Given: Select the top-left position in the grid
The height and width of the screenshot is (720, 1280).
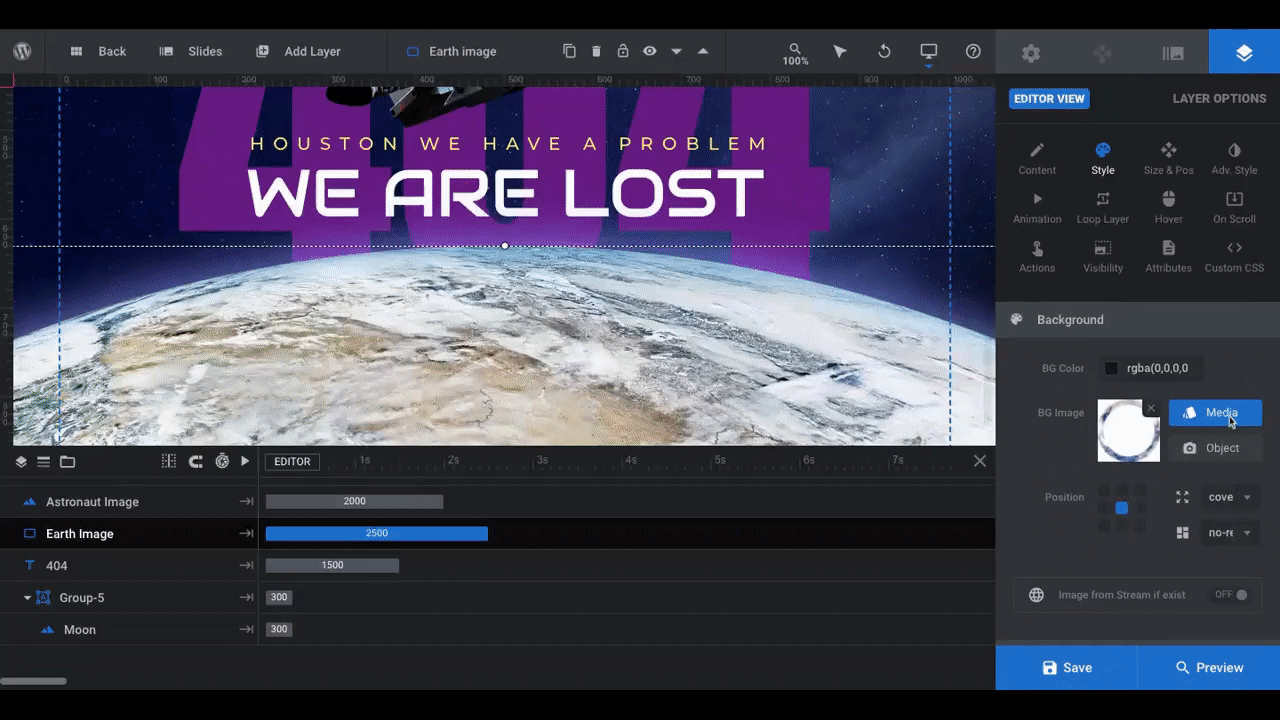Looking at the screenshot, I should pyautogui.click(x=1104, y=491).
